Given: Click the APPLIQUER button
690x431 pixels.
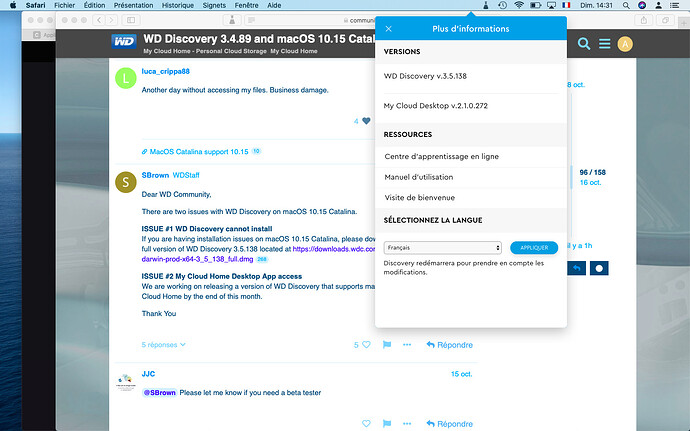Looking at the screenshot, I should pos(534,247).
